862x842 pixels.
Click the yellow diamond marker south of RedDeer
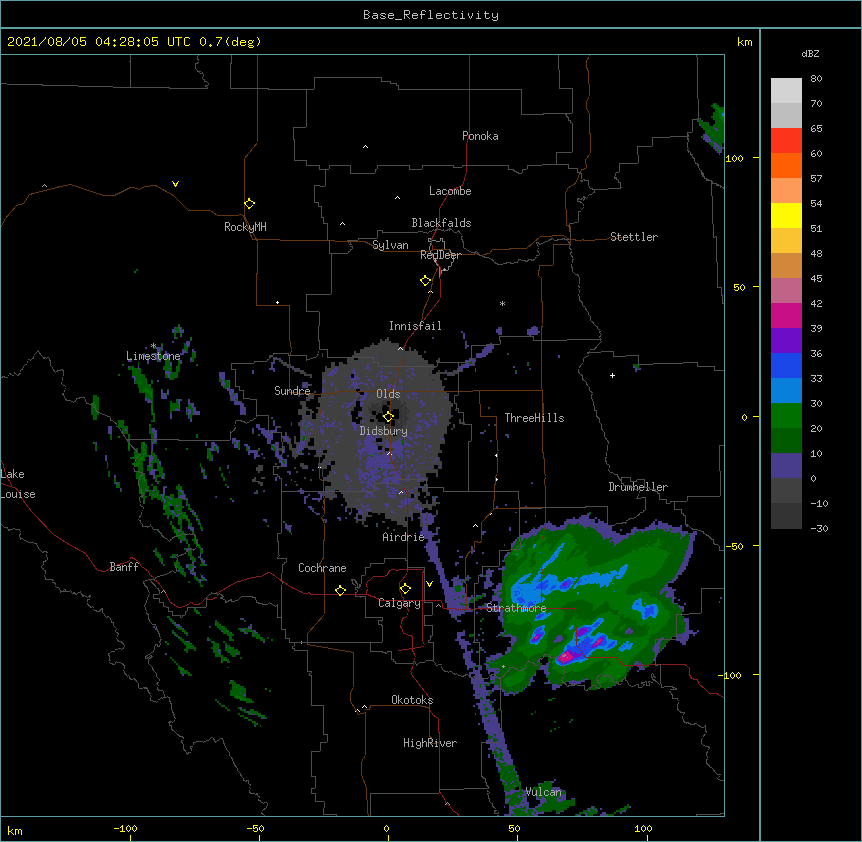click(425, 281)
